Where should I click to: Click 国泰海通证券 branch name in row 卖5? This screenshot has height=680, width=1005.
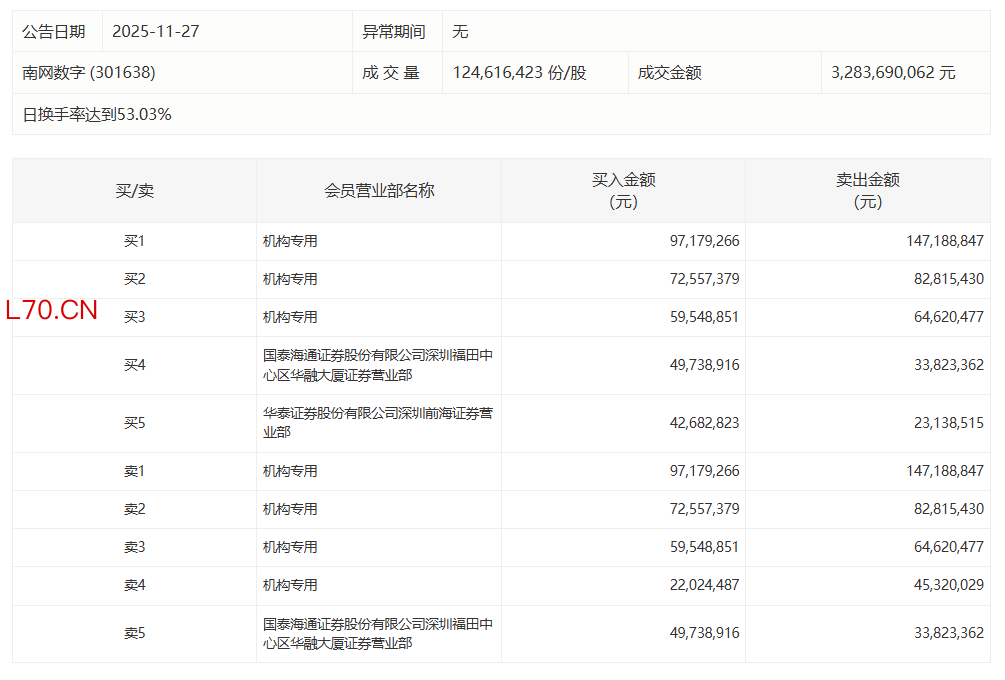[377, 633]
